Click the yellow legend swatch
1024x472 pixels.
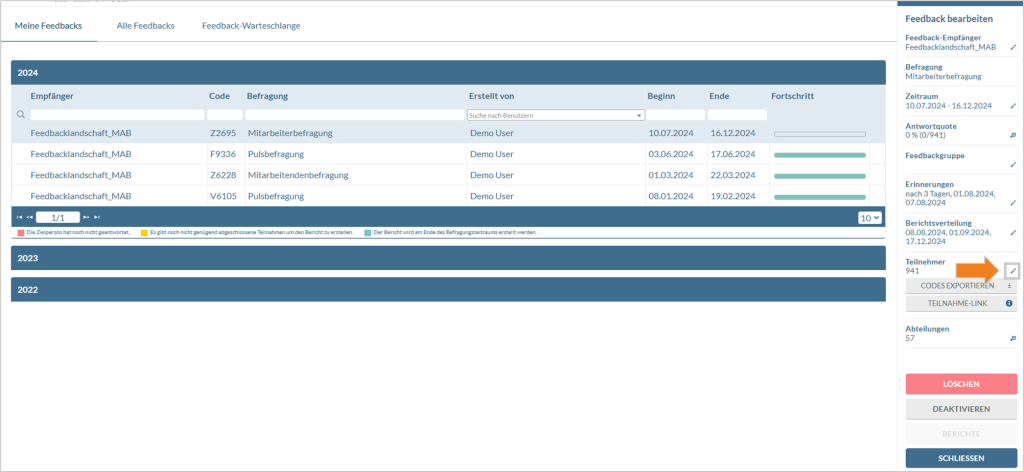coord(144,232)
